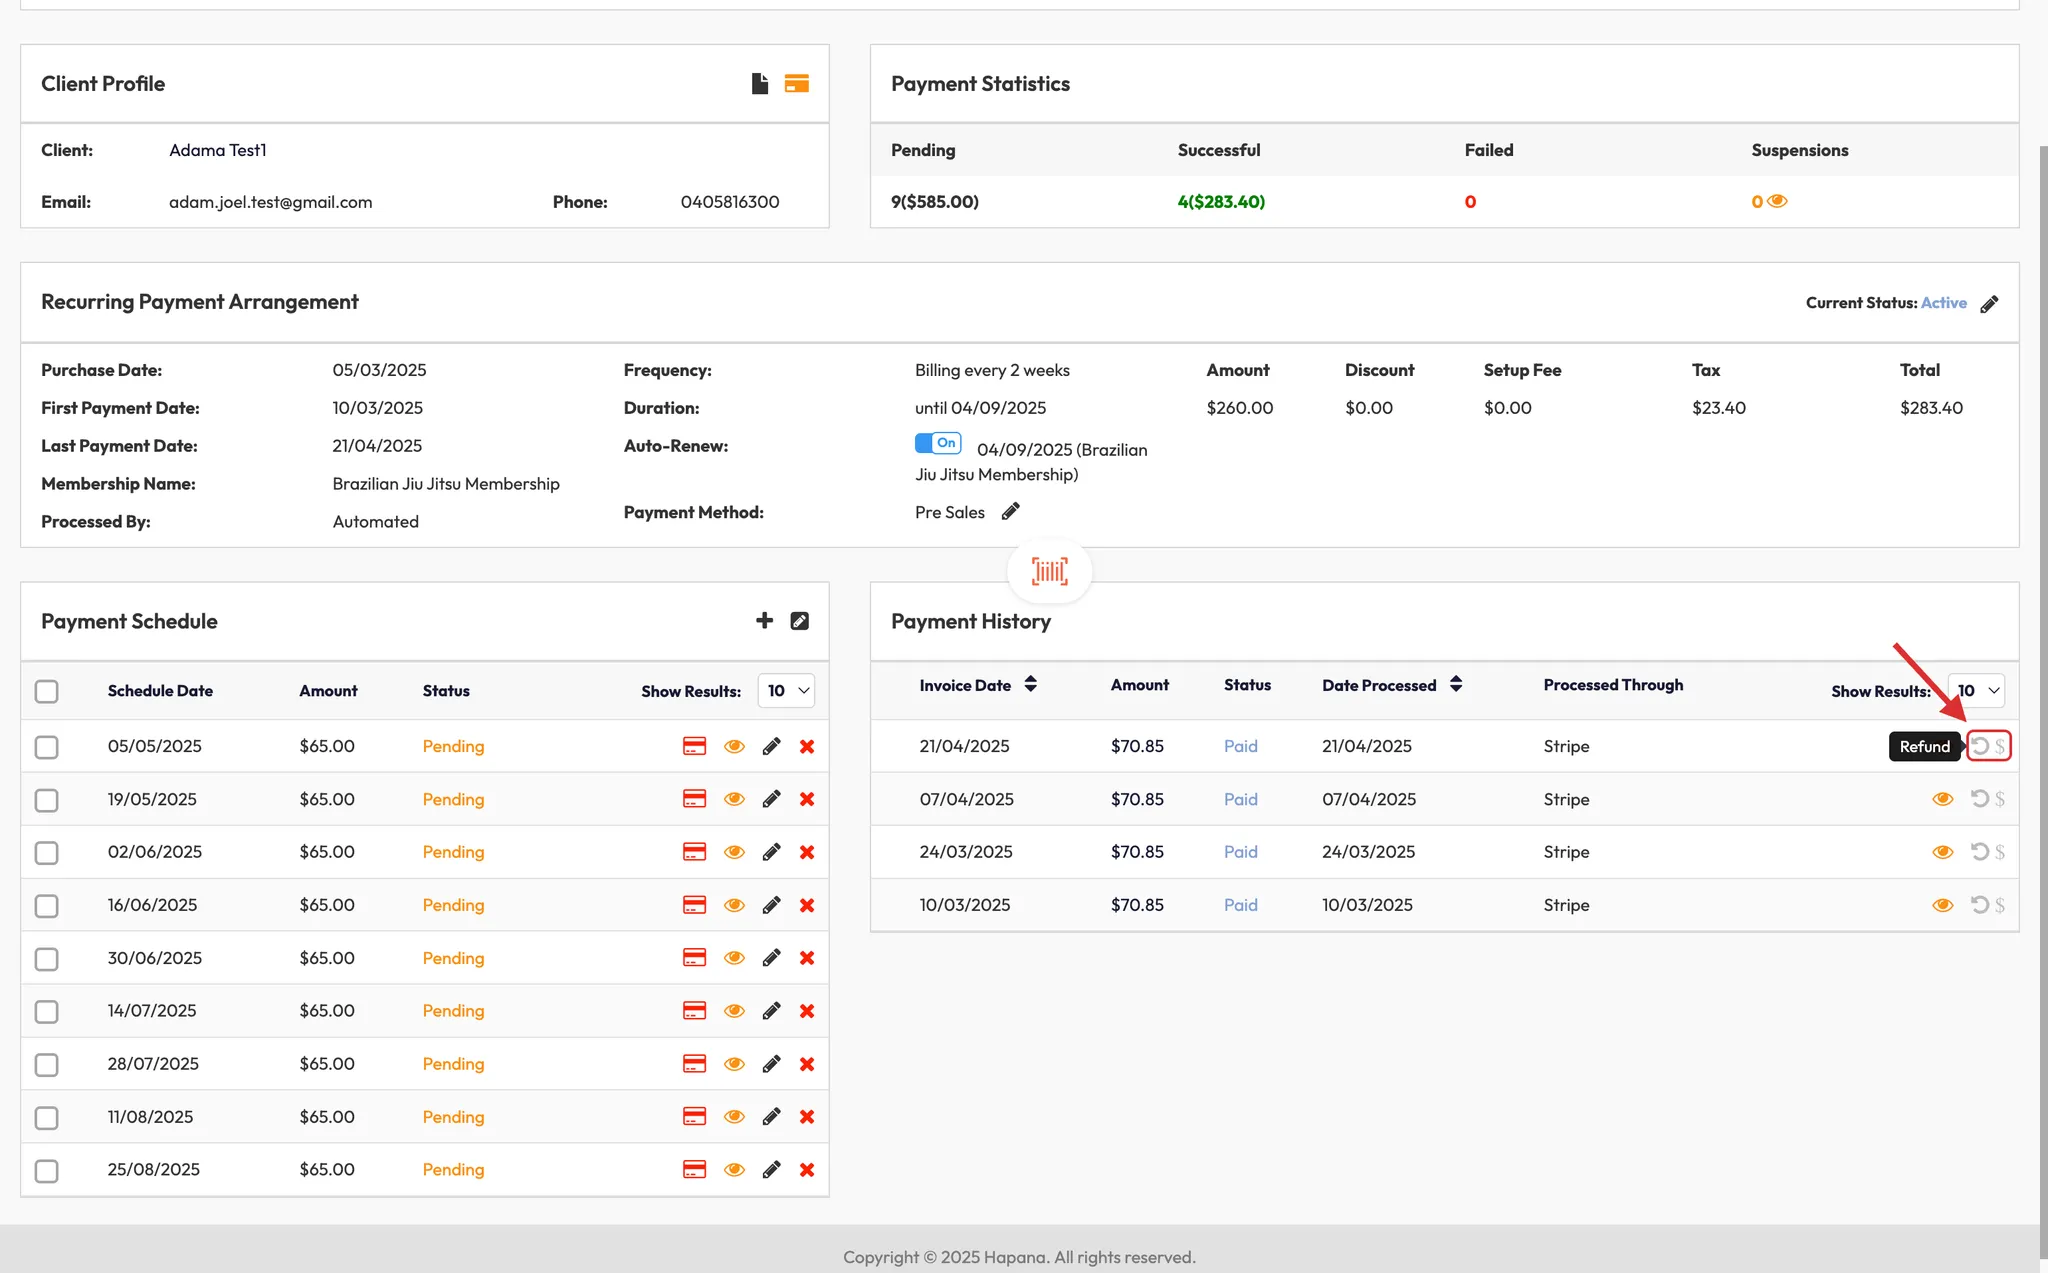2048x1273 pixels.
Task: Add a new payment schedule entry
Action: click(764, 621)
